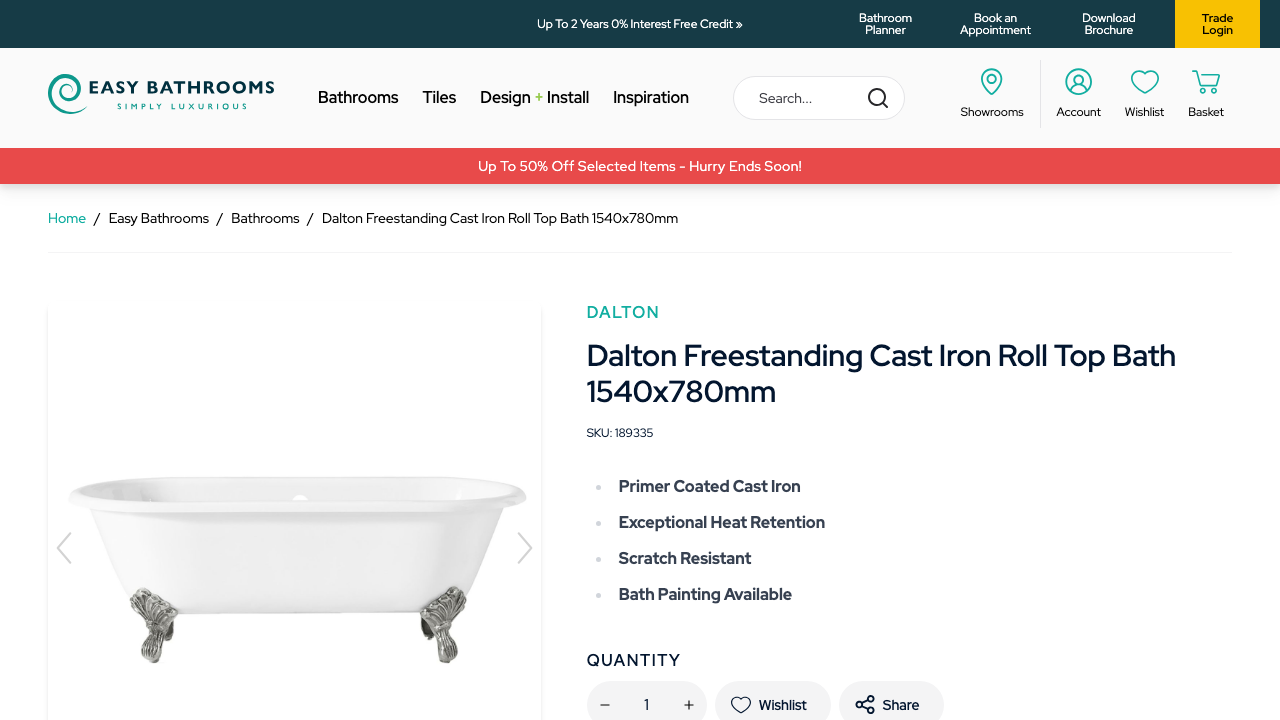Click inside the Search input field
The height and width of the screenshot is (720, 1280).
(x=800, y=98)
